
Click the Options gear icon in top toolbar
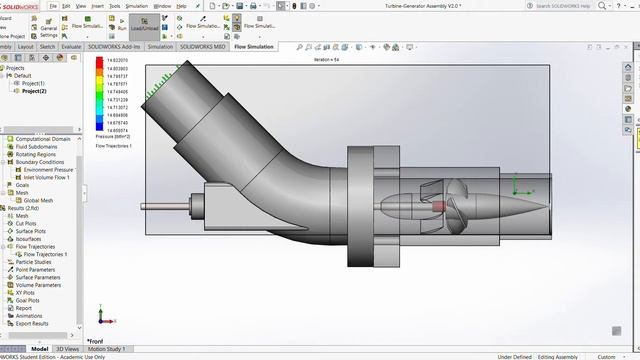click(x=312, y=6)
